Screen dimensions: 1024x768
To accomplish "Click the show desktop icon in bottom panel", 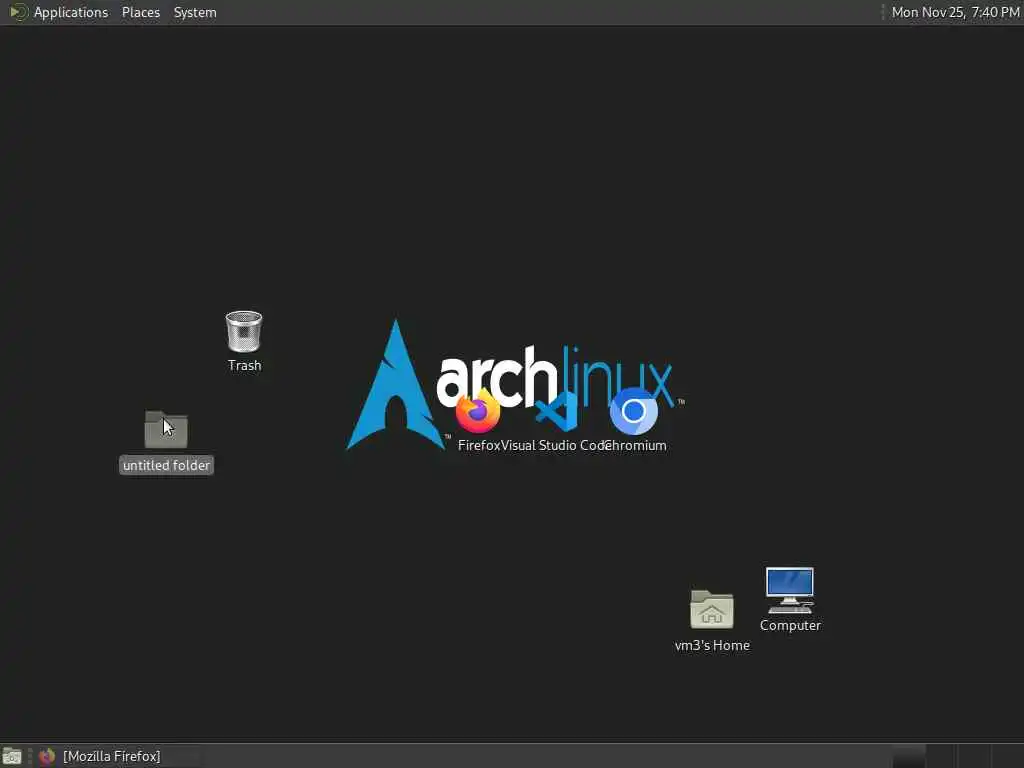I will [x=12, y=756].
